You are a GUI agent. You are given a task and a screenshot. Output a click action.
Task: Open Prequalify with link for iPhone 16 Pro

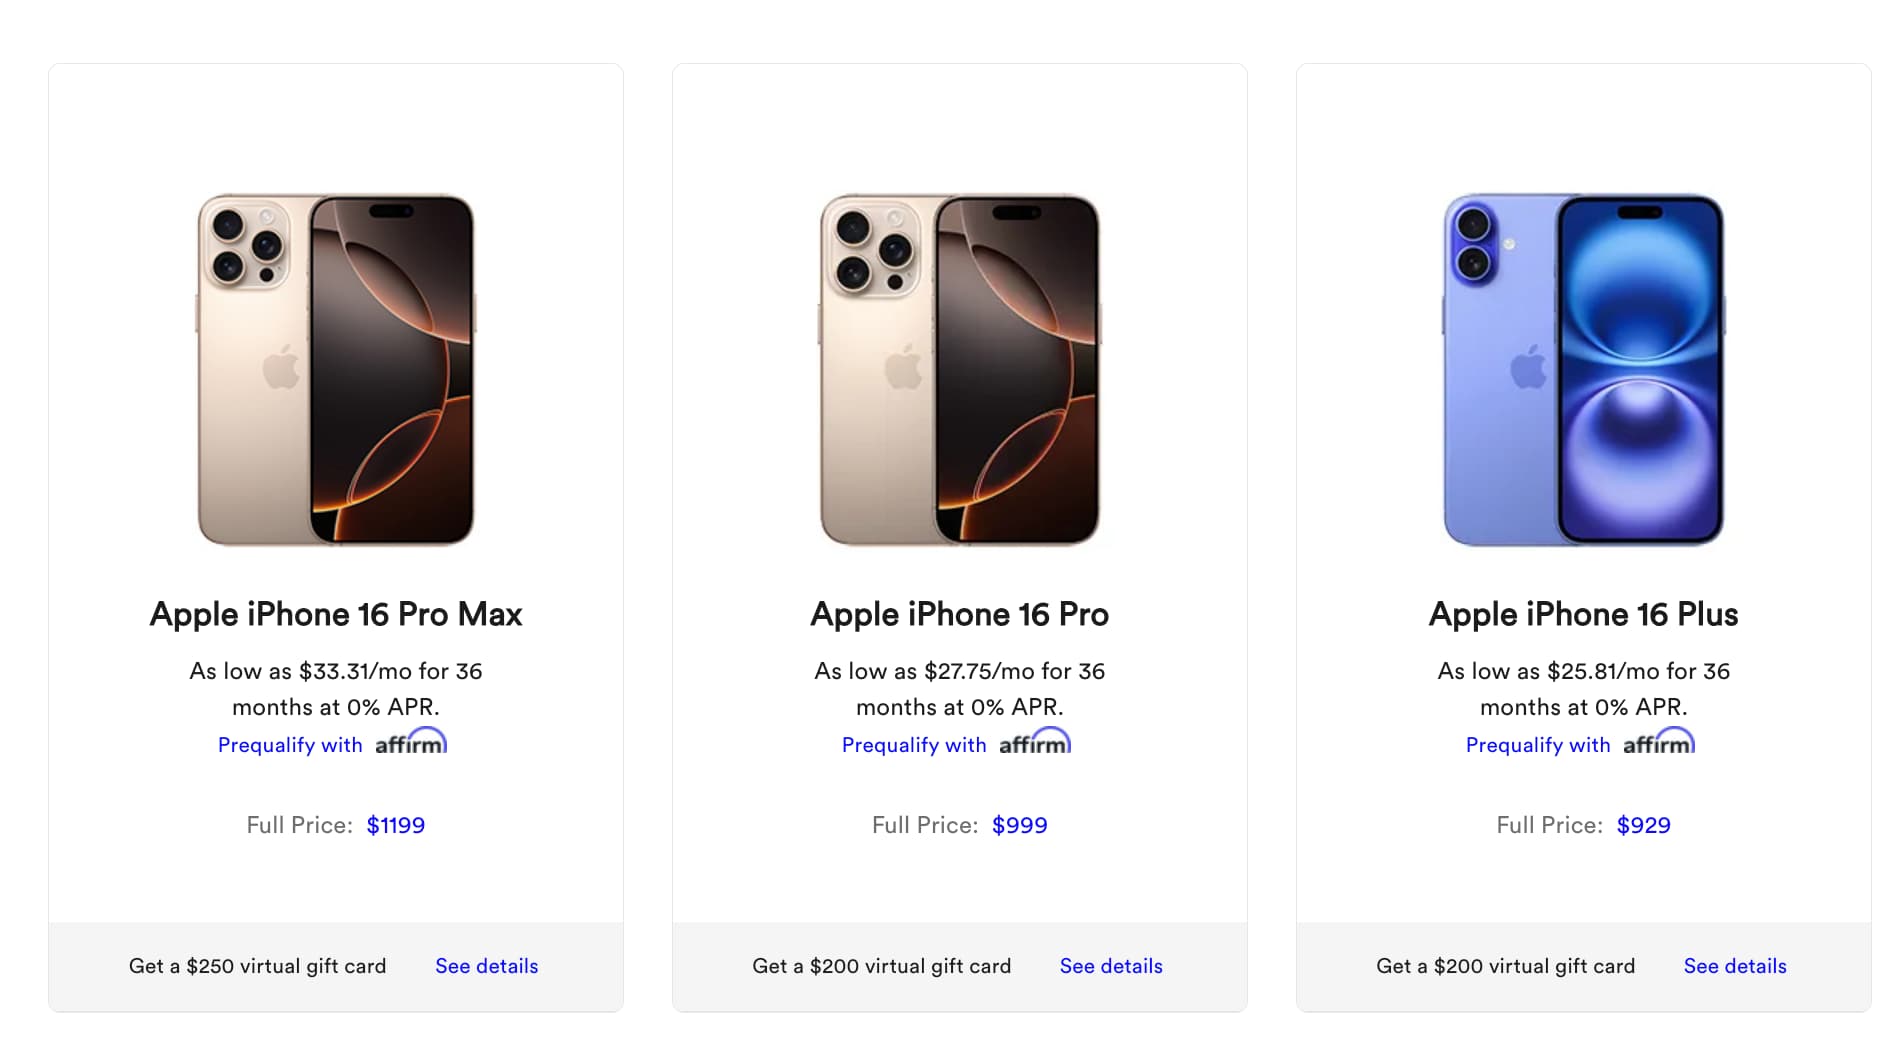tap(914, 745)
